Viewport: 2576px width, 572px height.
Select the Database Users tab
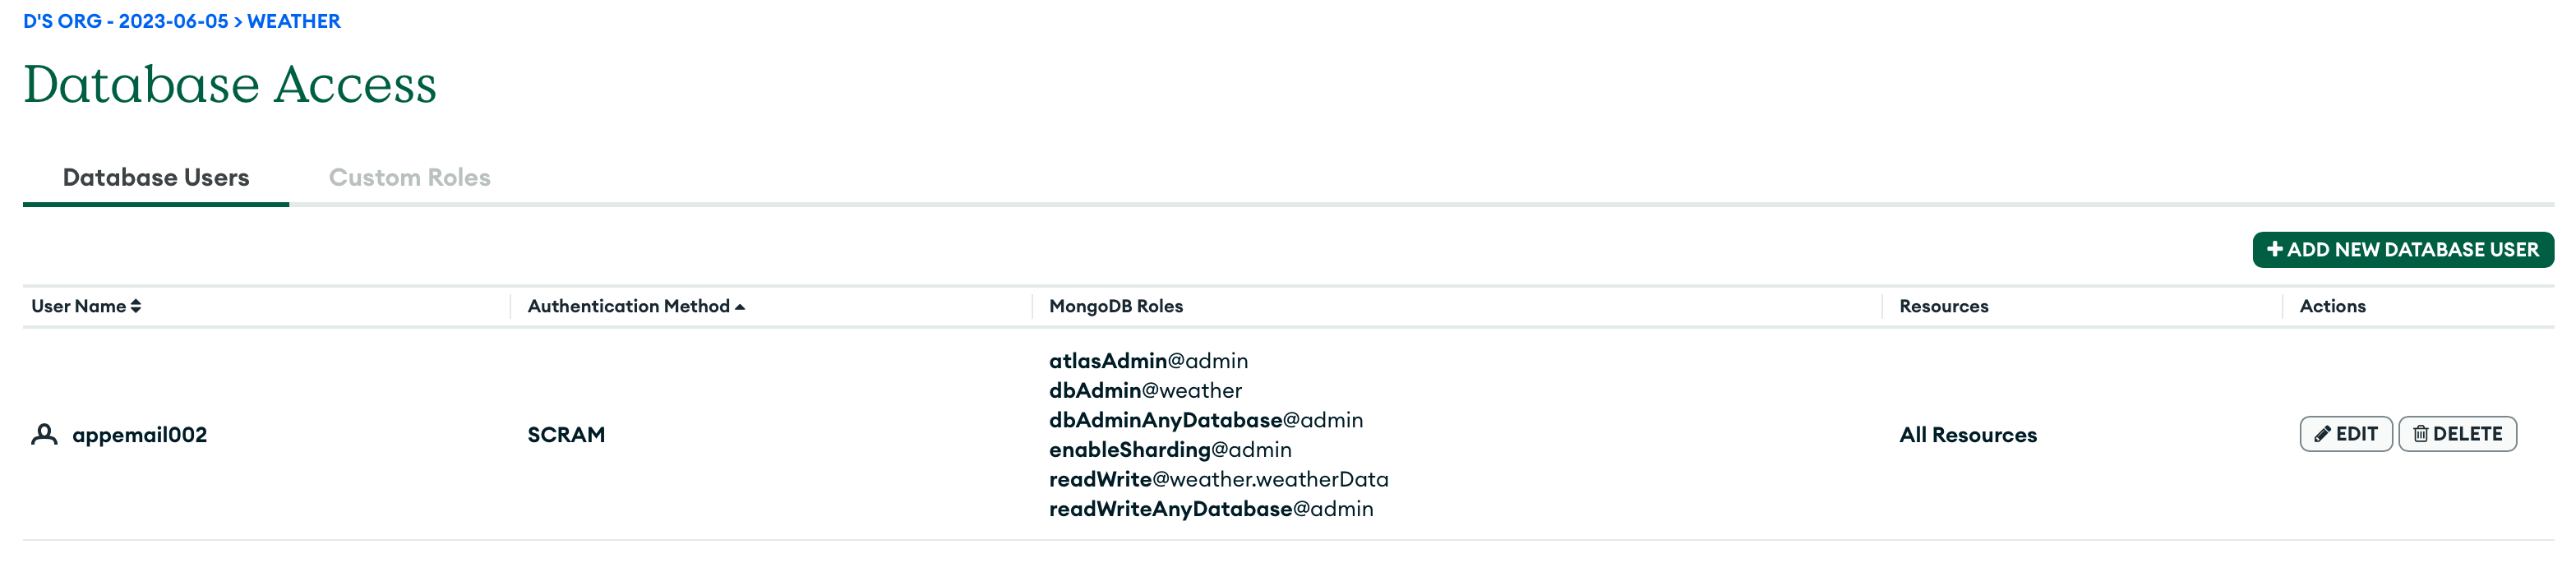[156, 177]
